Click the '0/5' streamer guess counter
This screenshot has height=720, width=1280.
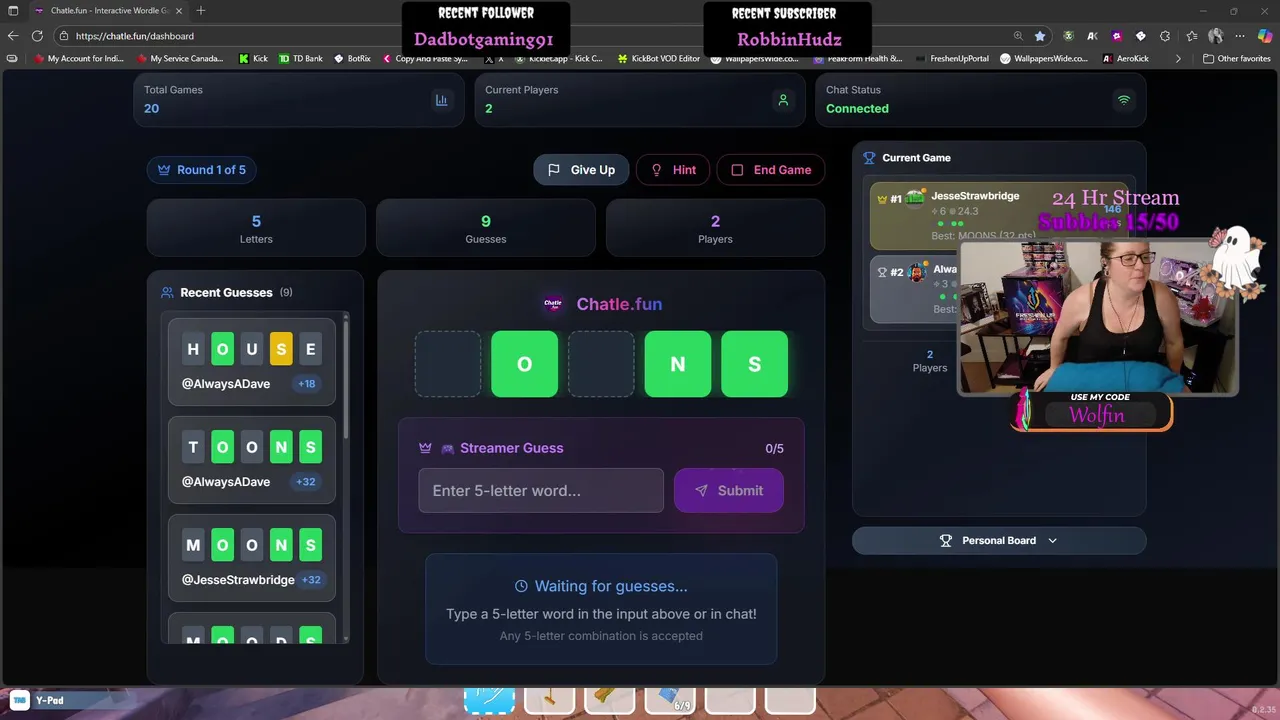774,448
